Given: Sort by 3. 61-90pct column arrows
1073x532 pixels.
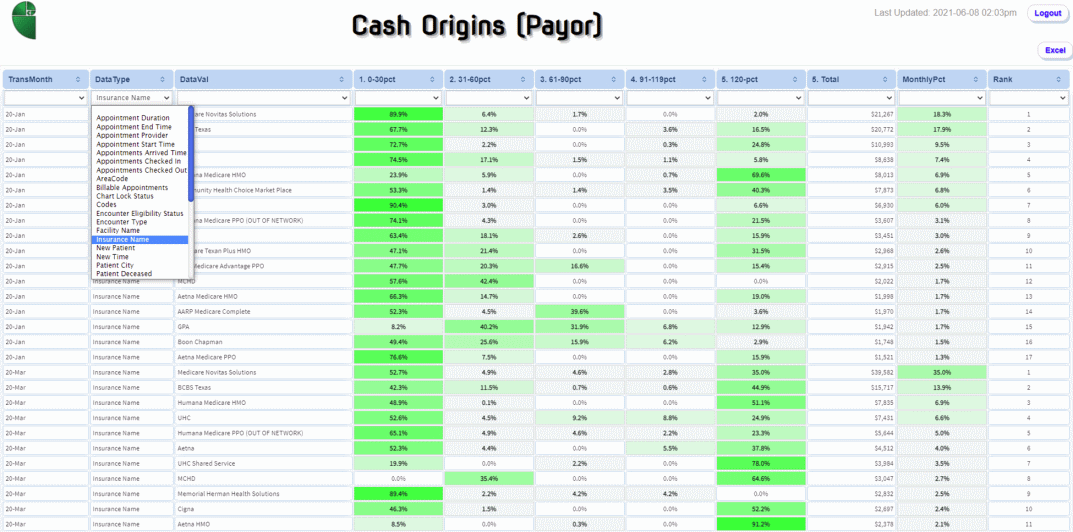Looking at the screenshot, I should tap(614, 80).
